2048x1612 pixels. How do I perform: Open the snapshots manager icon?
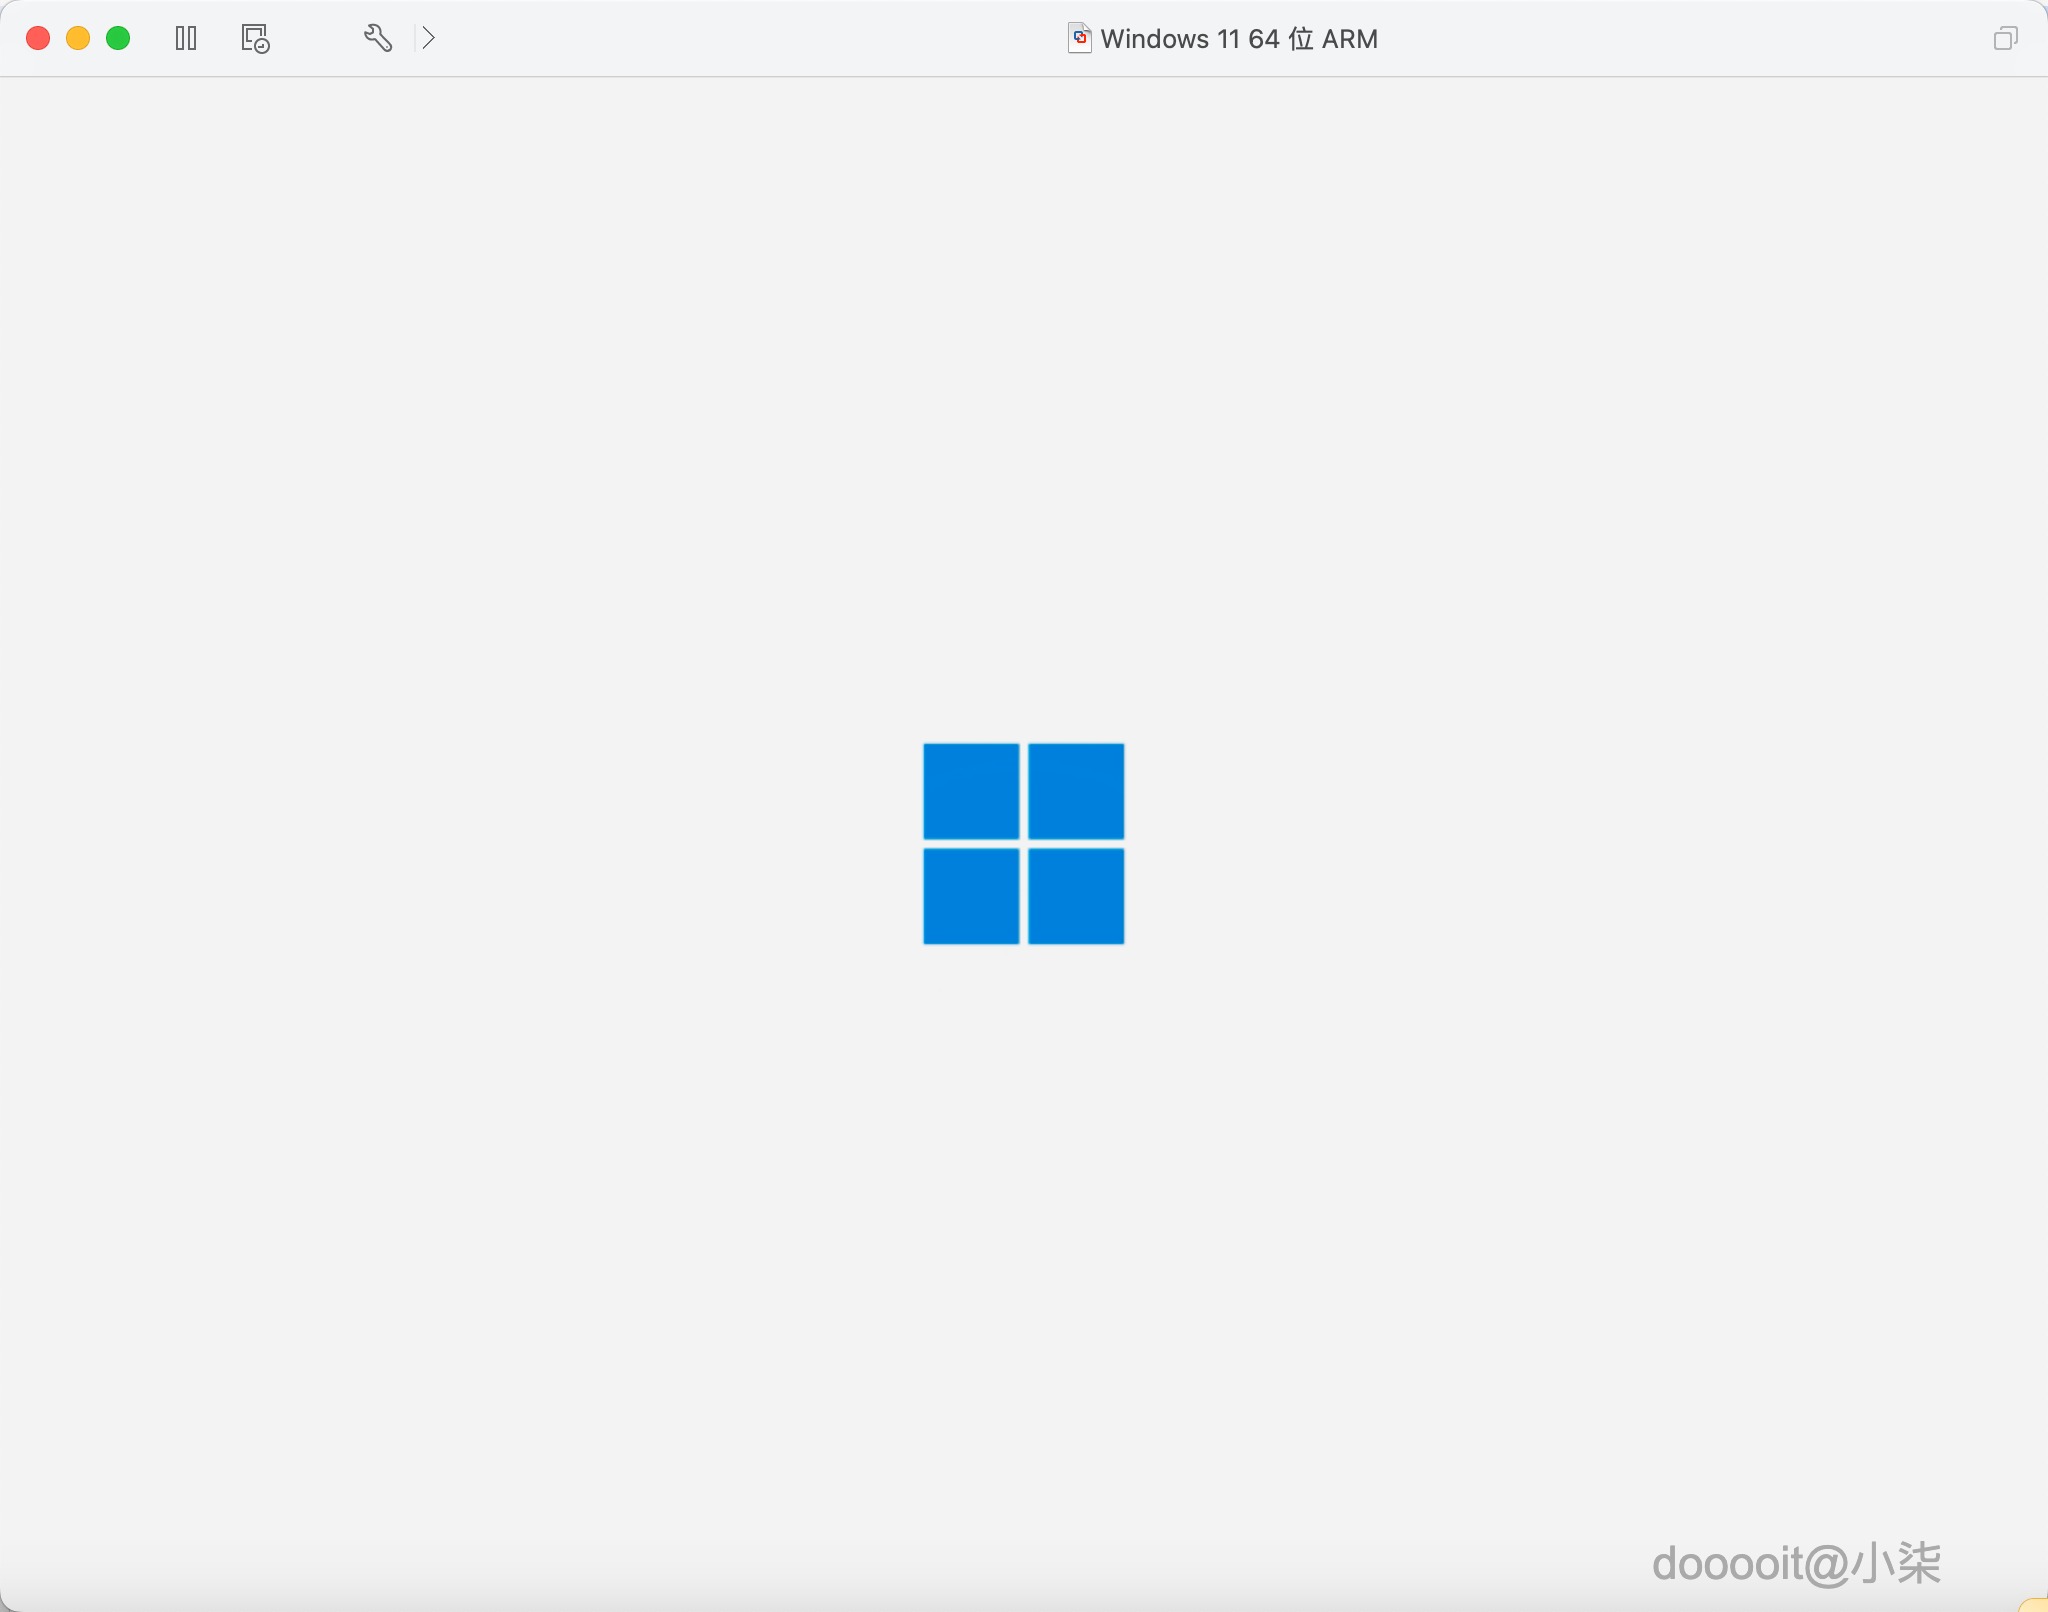[255, 38]
